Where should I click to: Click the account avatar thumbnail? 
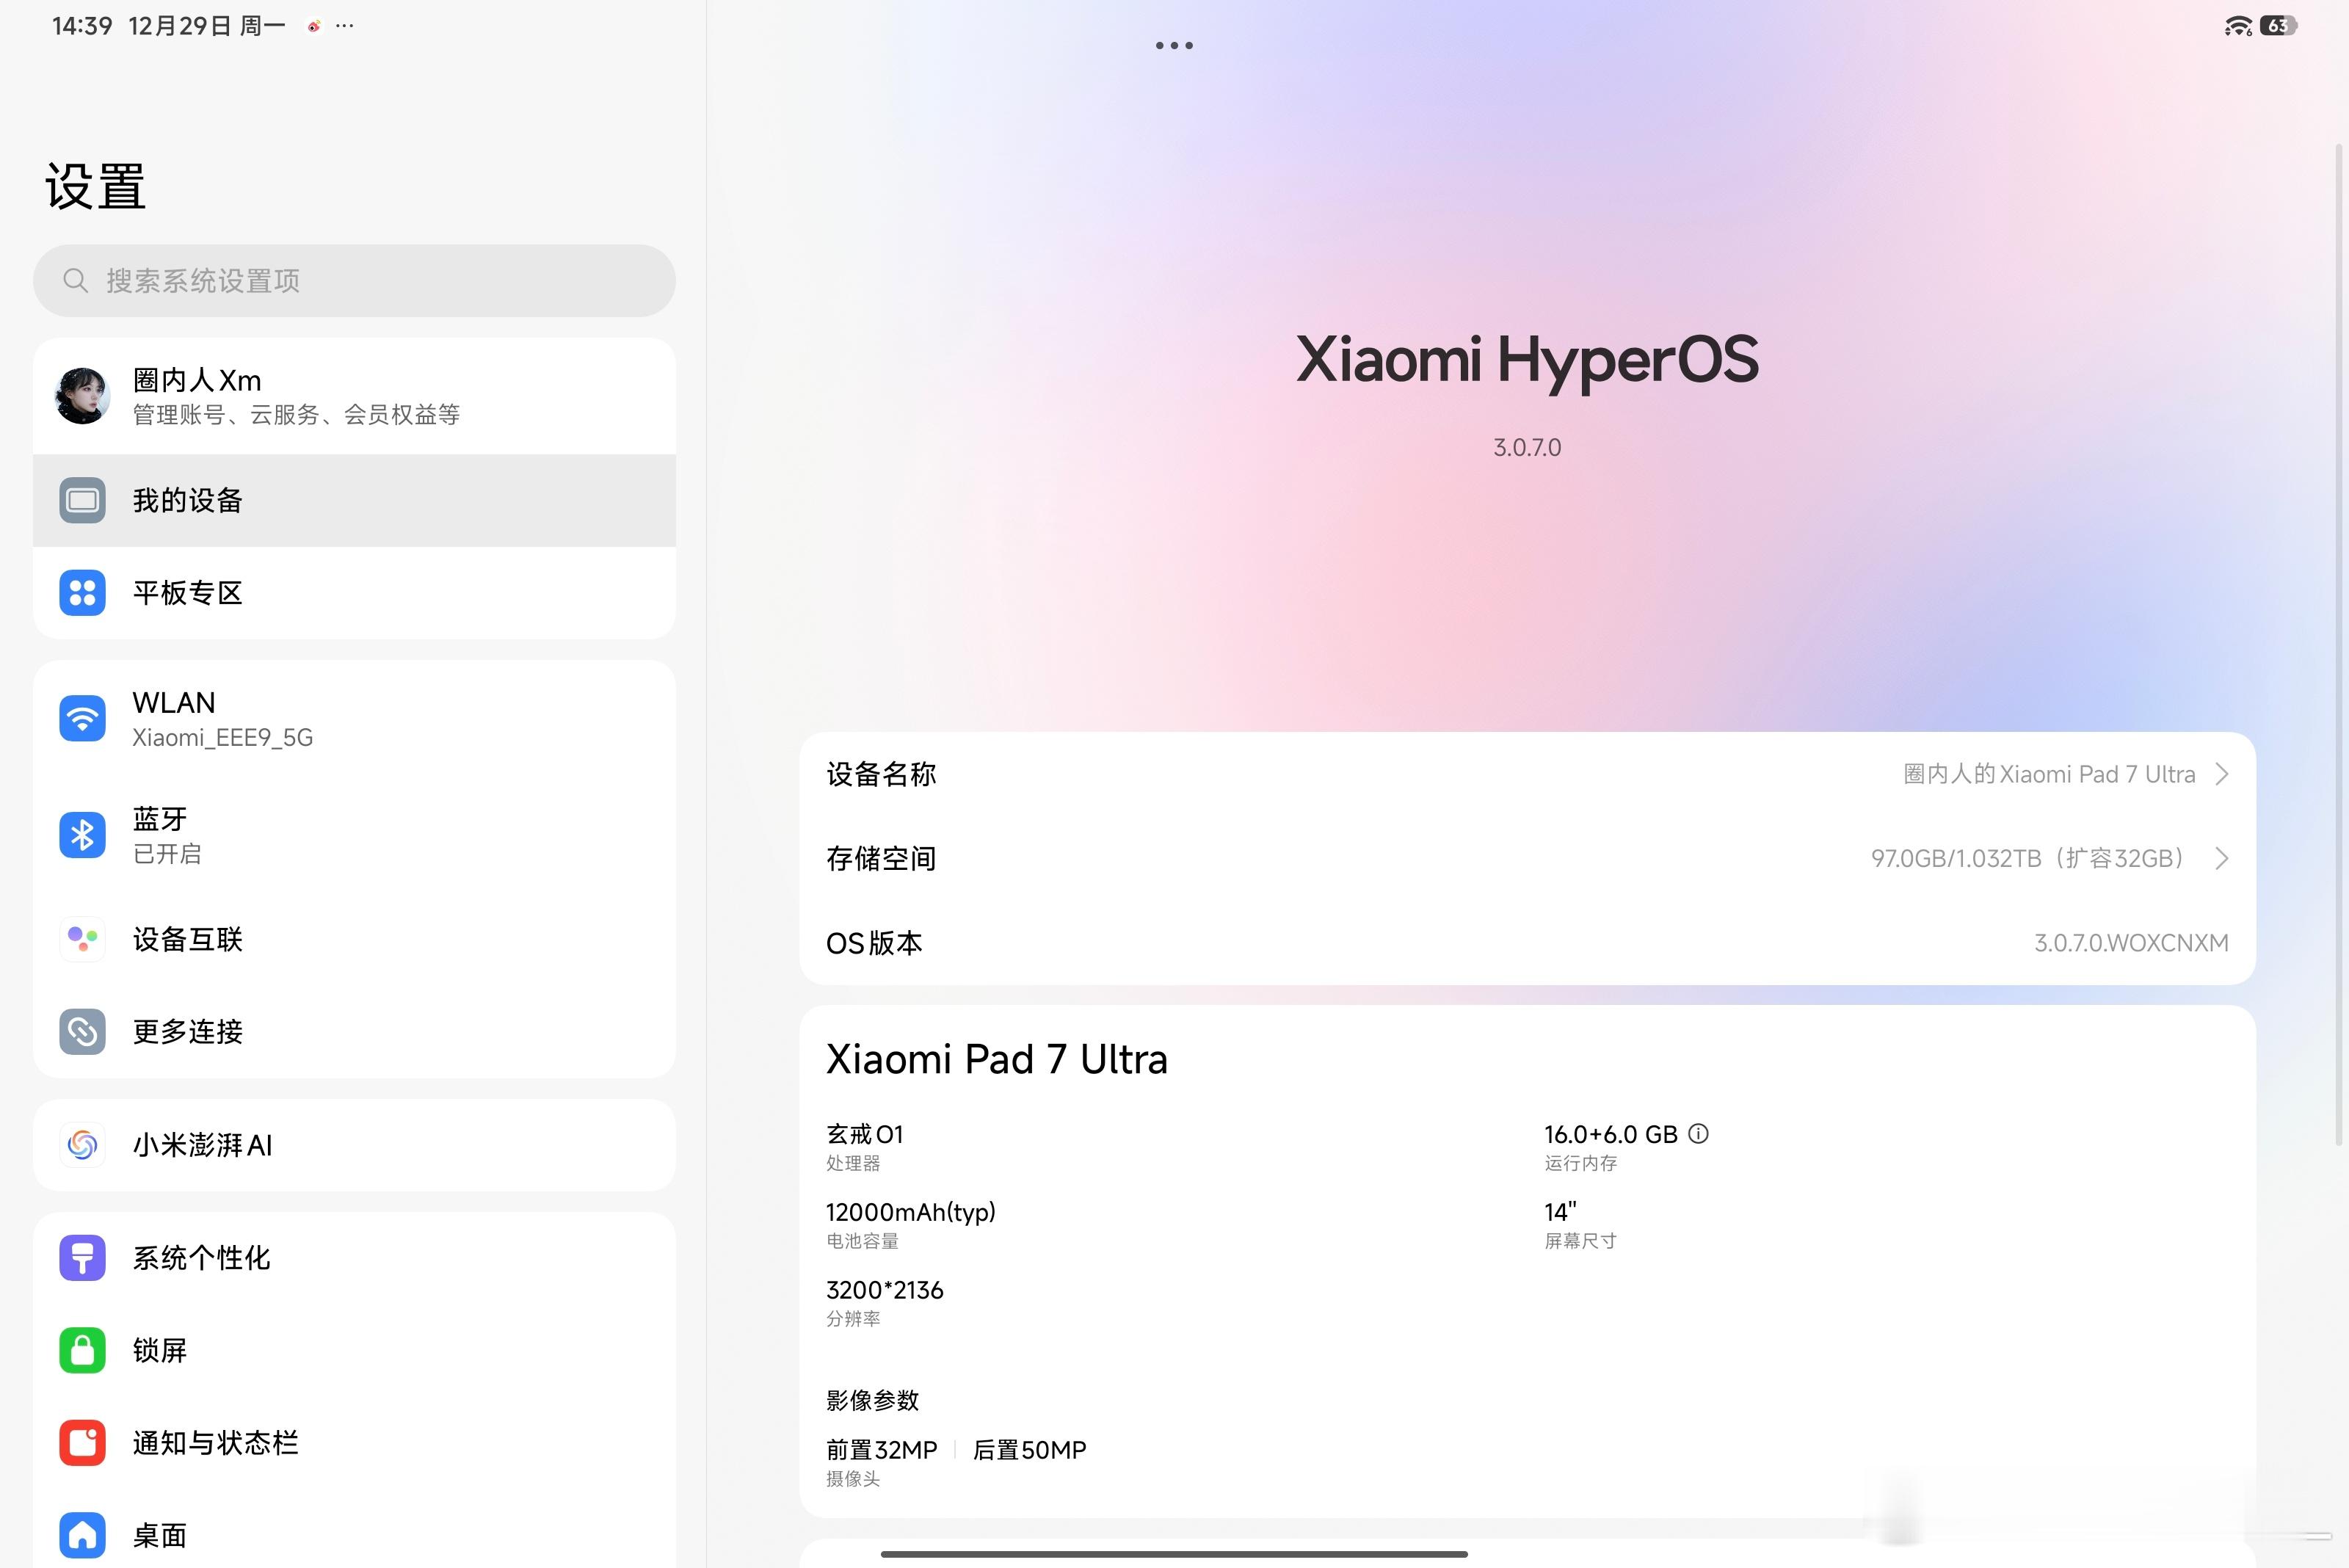coord(82,395)
